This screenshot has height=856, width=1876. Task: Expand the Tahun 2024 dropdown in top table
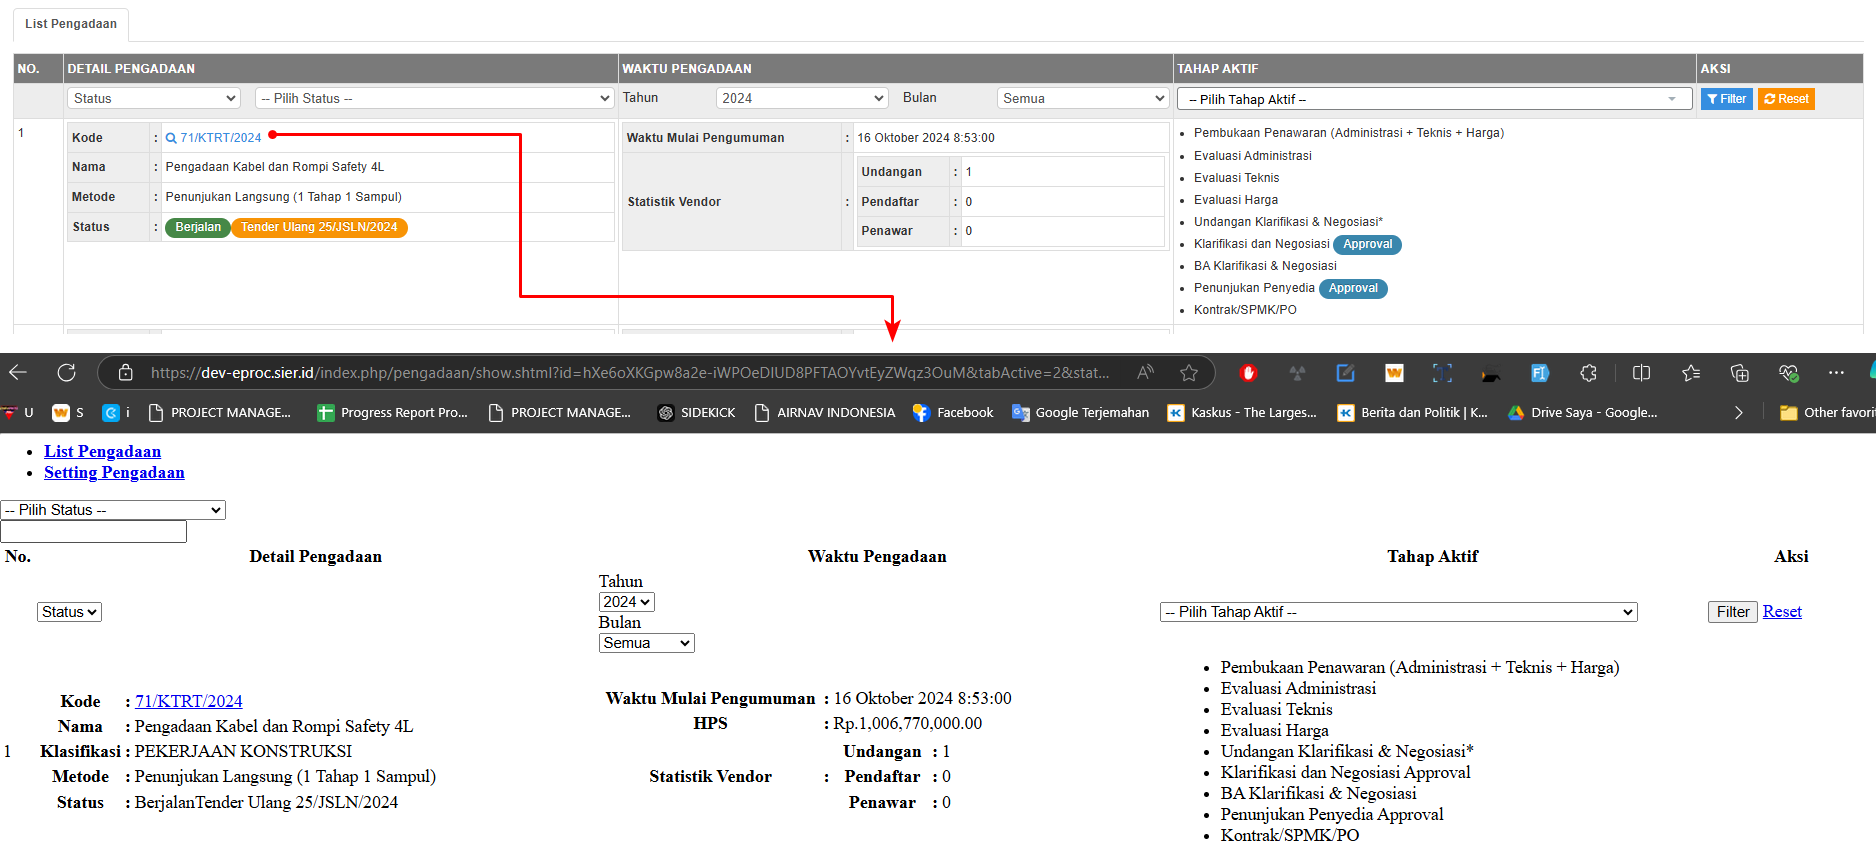(802, 98)
